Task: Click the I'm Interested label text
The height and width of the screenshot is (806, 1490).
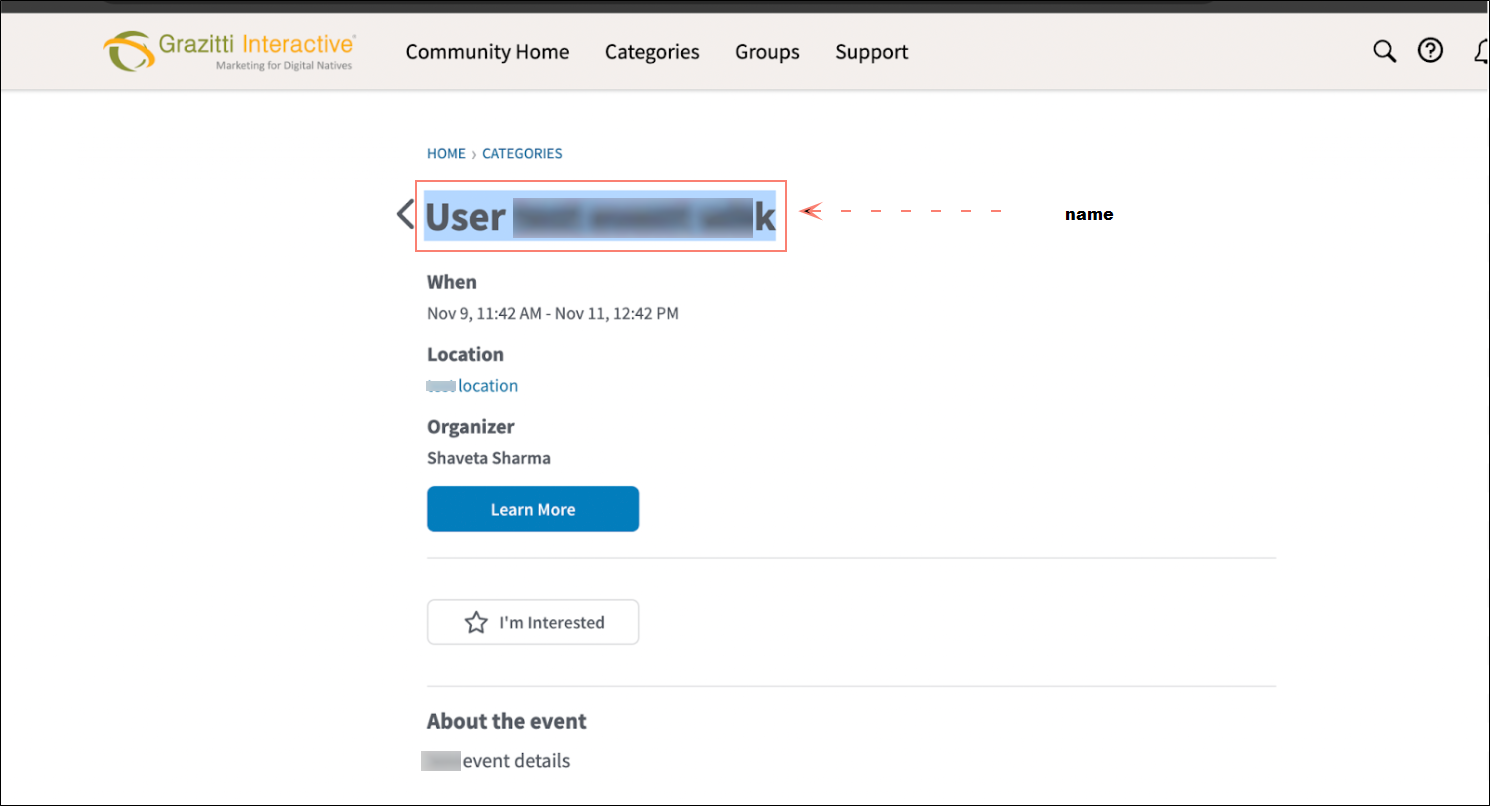Action: click(x=552, y=622)
